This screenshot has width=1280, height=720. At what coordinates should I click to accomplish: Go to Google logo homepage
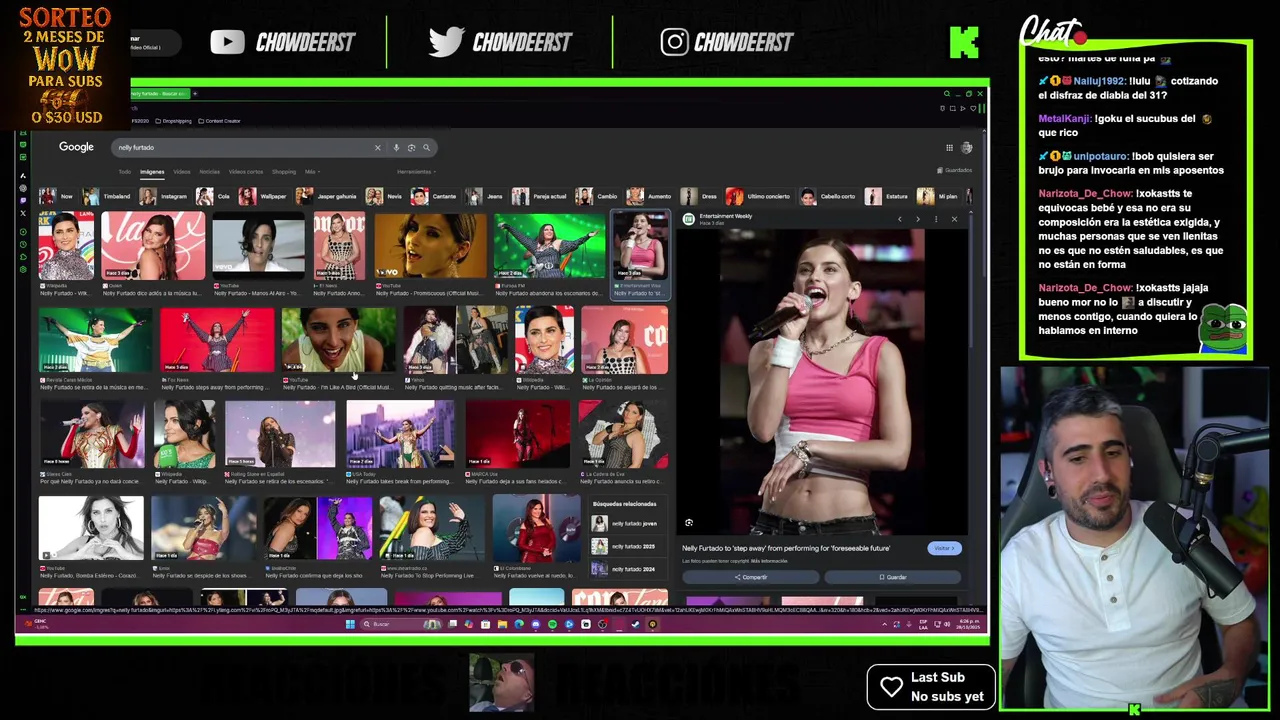coord(76,147)
